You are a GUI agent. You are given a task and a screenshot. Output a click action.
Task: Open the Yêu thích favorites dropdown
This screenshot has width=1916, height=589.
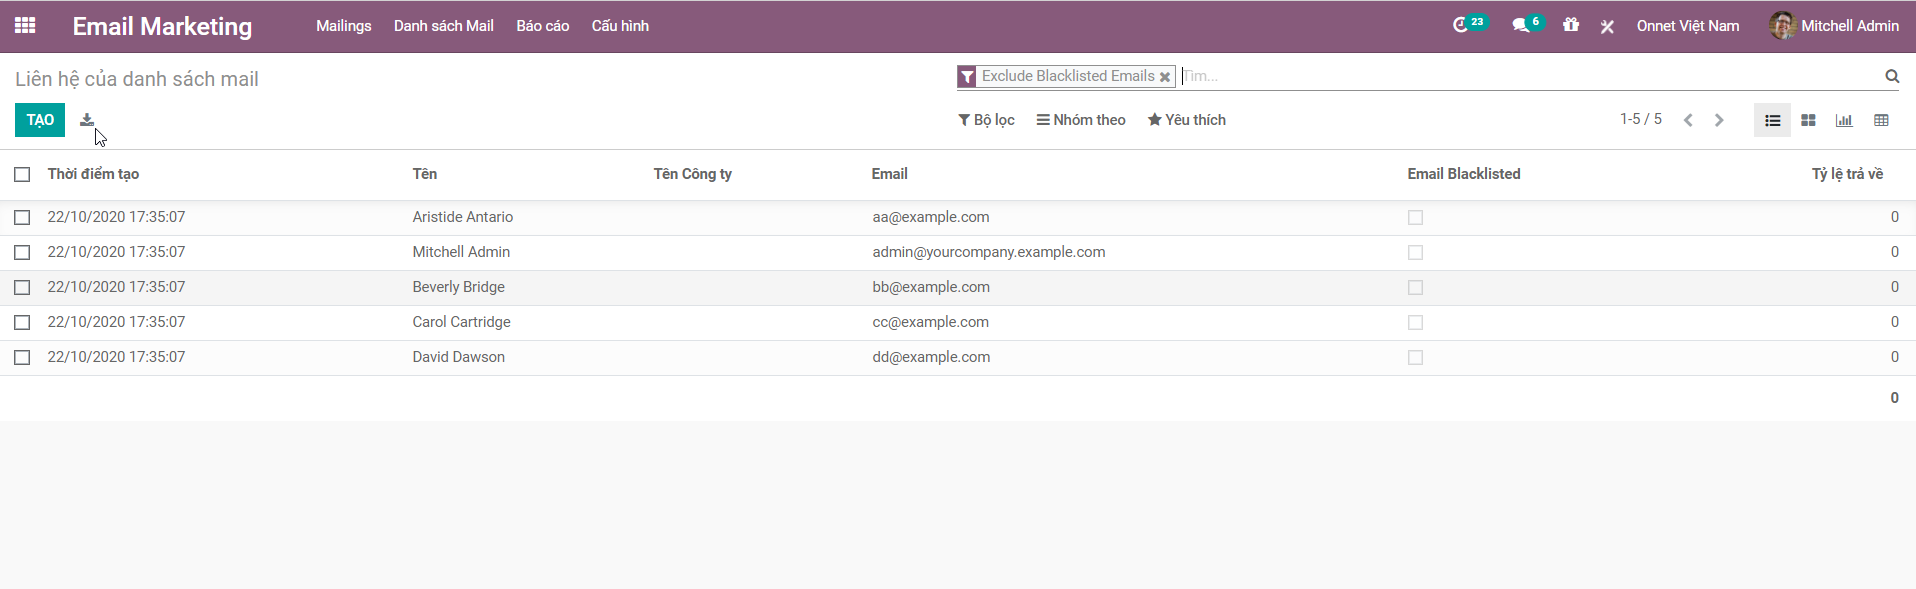click(x=1186, y=120)
